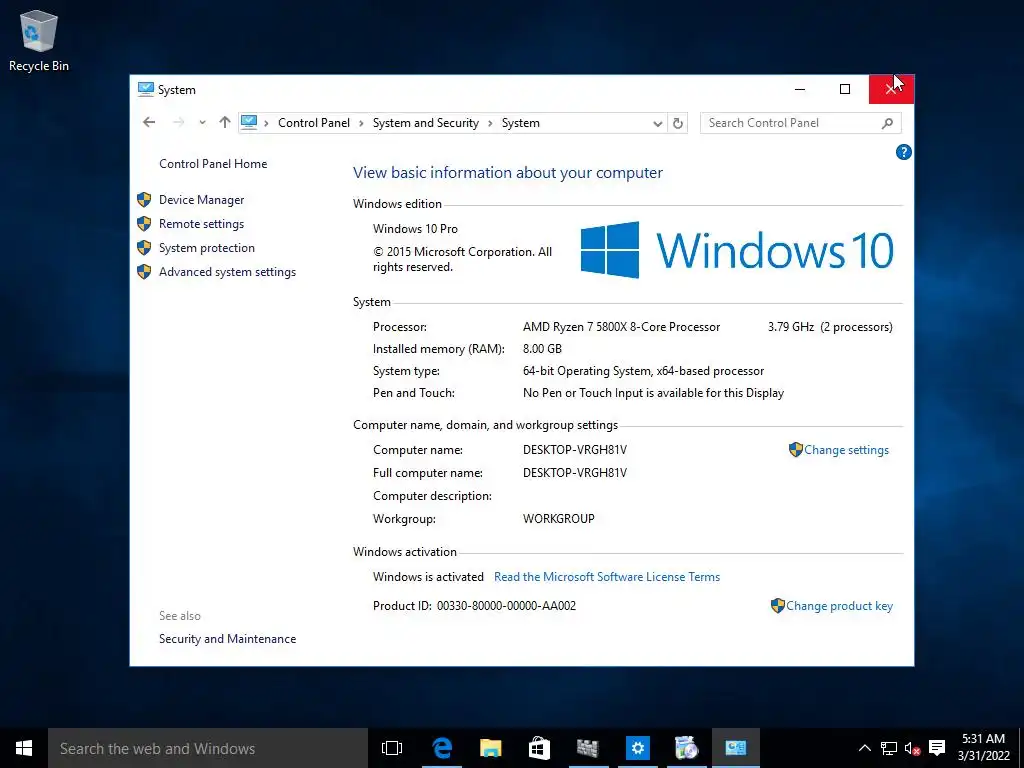Expand chevron after System and Security

coord(490,123)
